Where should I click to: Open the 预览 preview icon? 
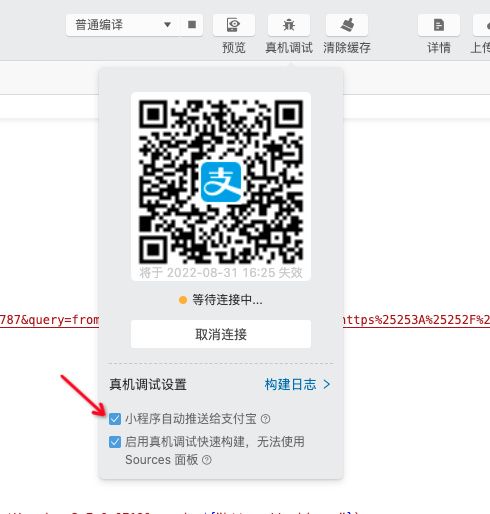234,25
